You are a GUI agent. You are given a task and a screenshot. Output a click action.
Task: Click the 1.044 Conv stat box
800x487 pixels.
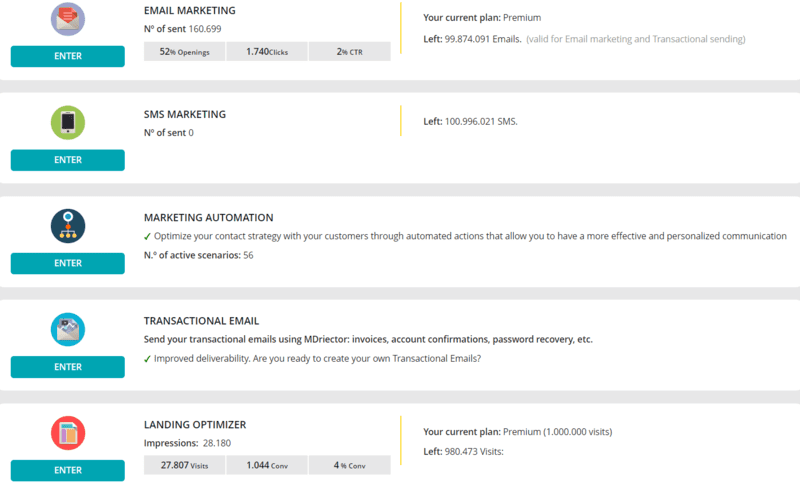(x=267, y=465)
